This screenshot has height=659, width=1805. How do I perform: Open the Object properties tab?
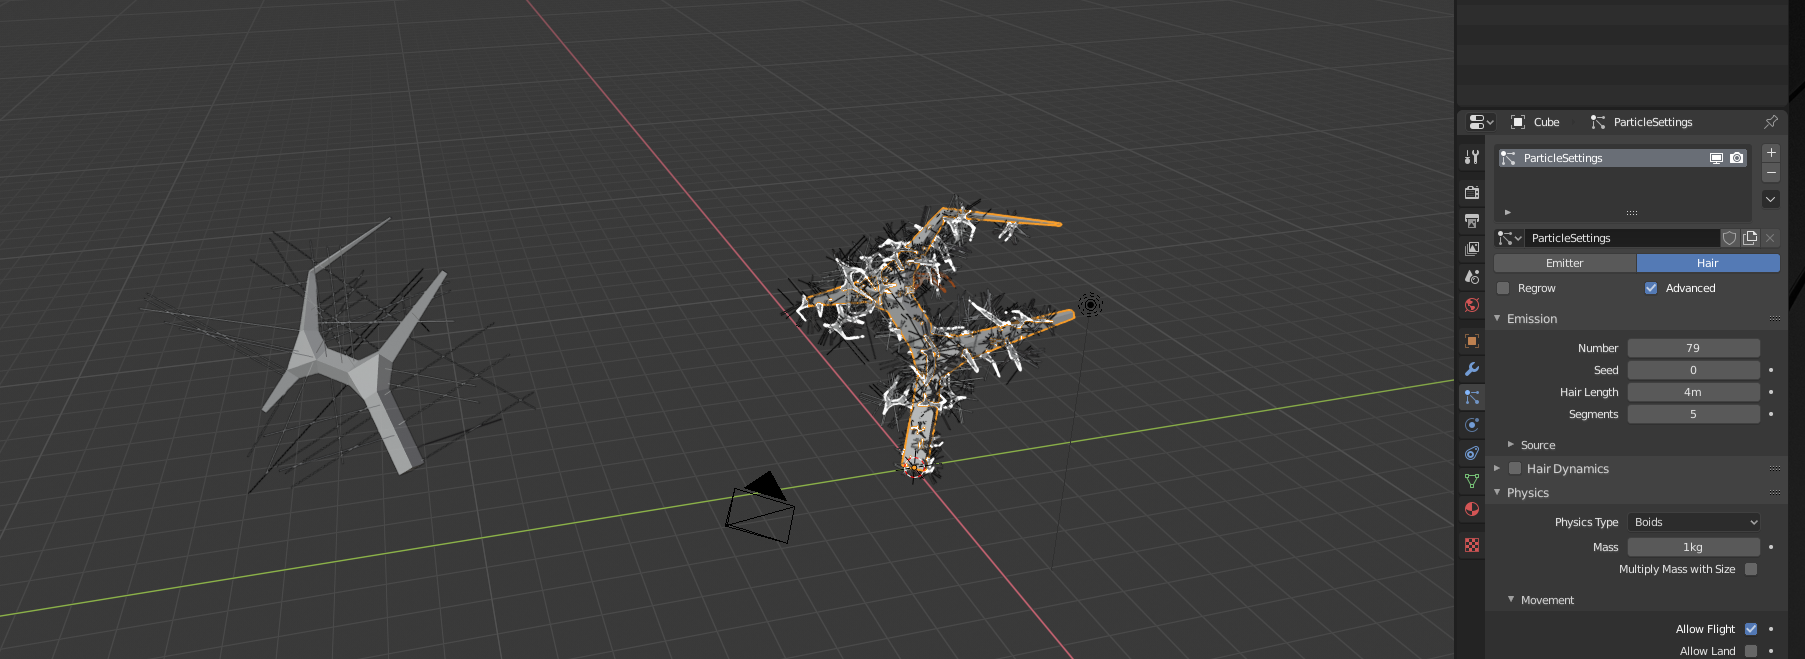tap(1472, 341)
